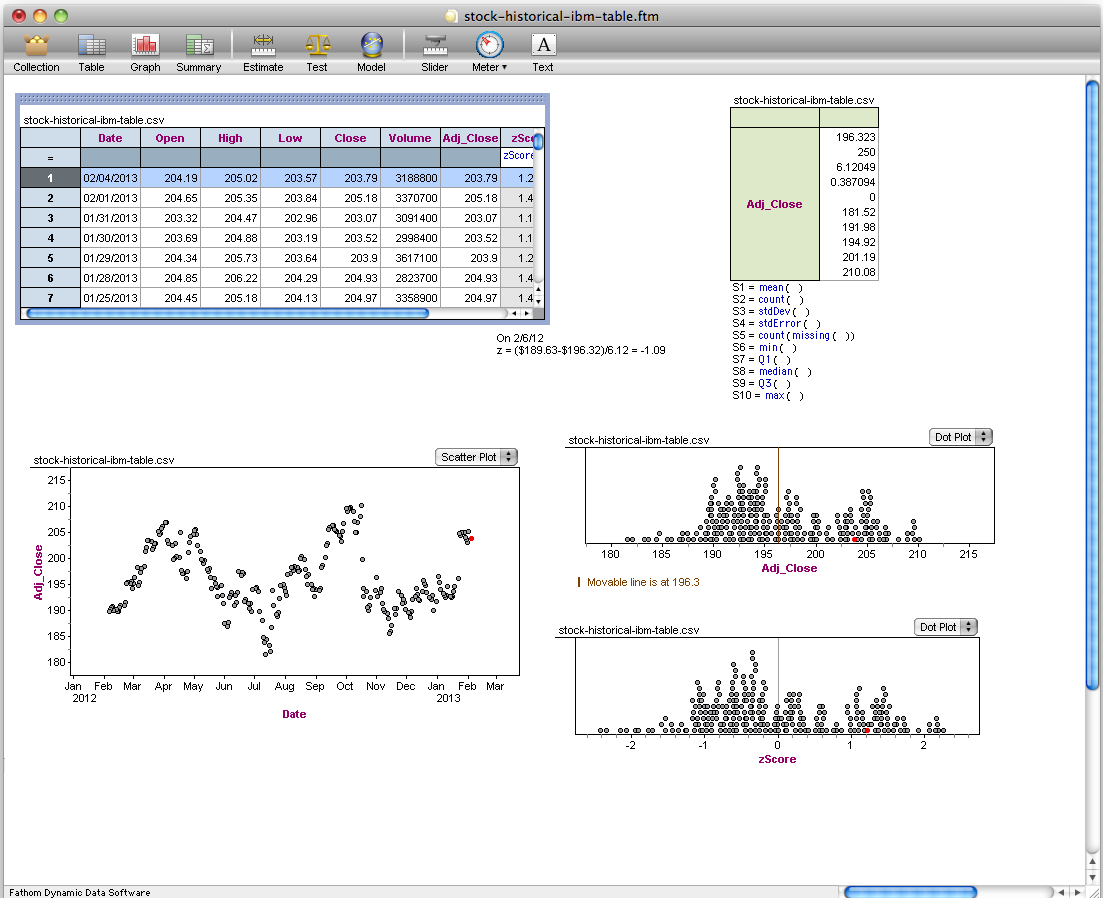Click the Text tool icon

pos(542,46)
